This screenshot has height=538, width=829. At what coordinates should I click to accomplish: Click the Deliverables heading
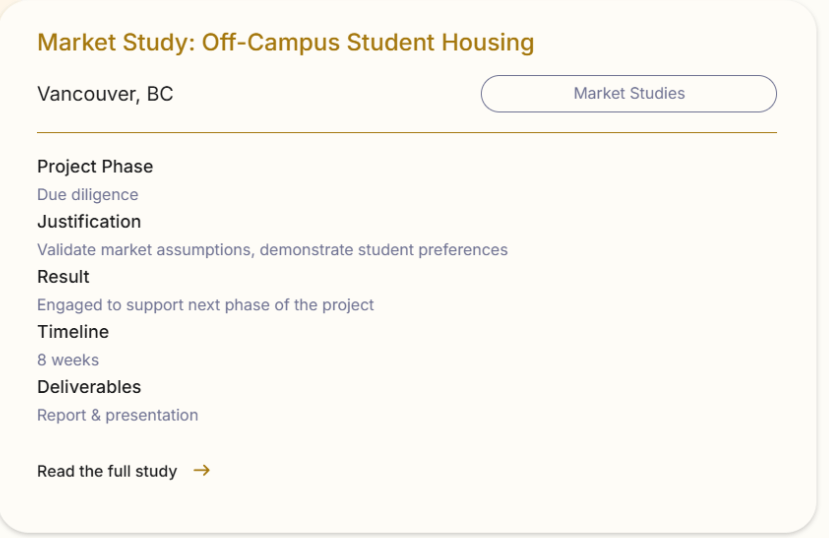89,387
